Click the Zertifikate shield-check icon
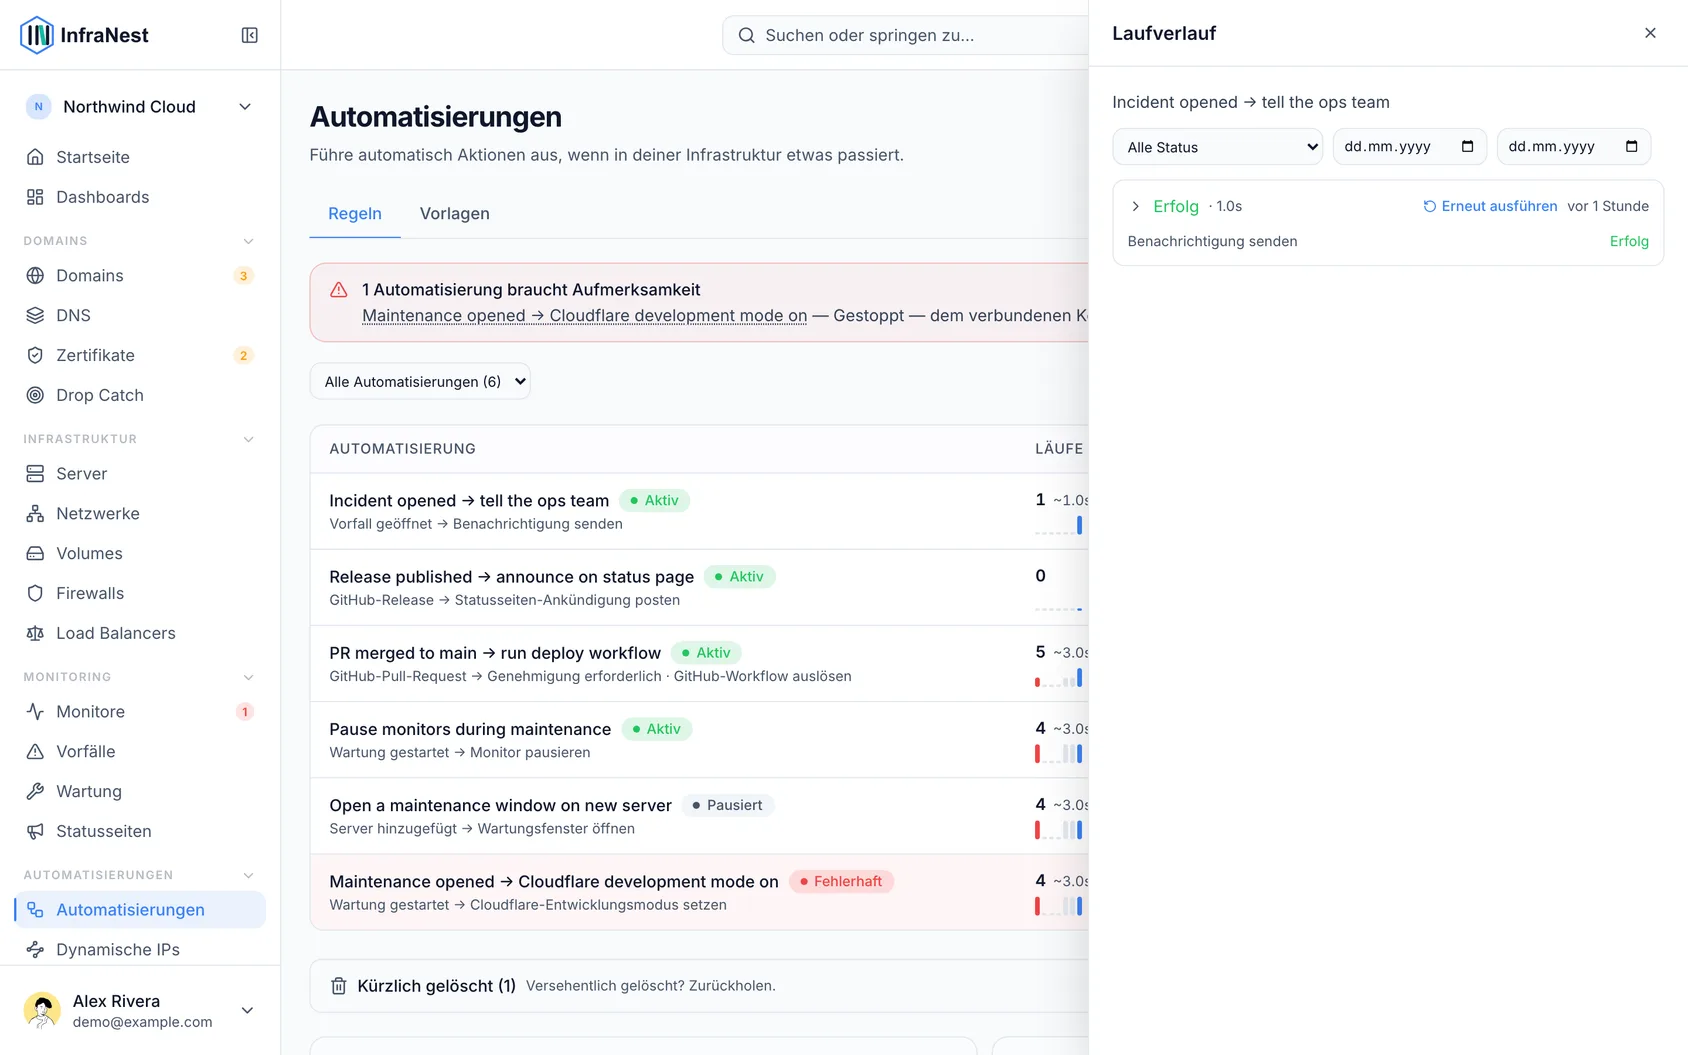1688x1055 pixels. [35, 355]
